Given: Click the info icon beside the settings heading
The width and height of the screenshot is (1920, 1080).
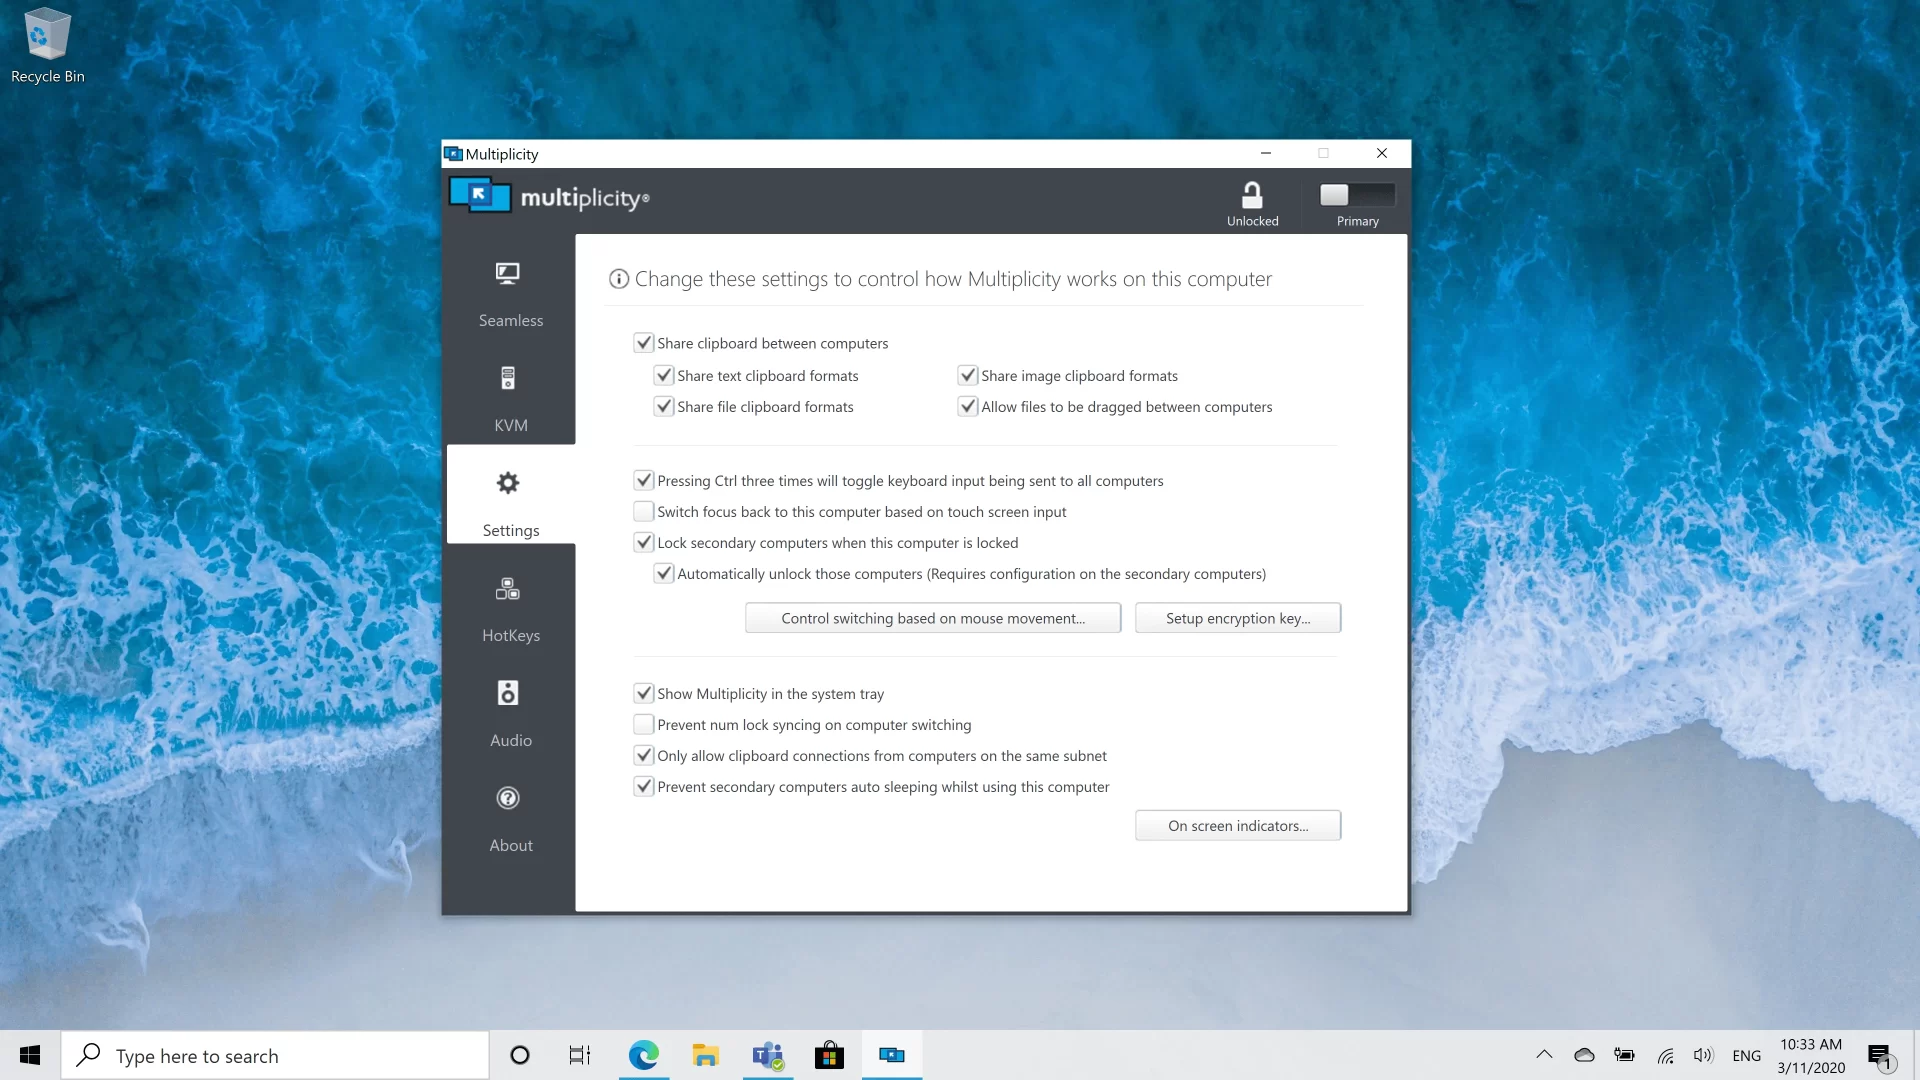Looking at the screenshot, I should 618,279.
